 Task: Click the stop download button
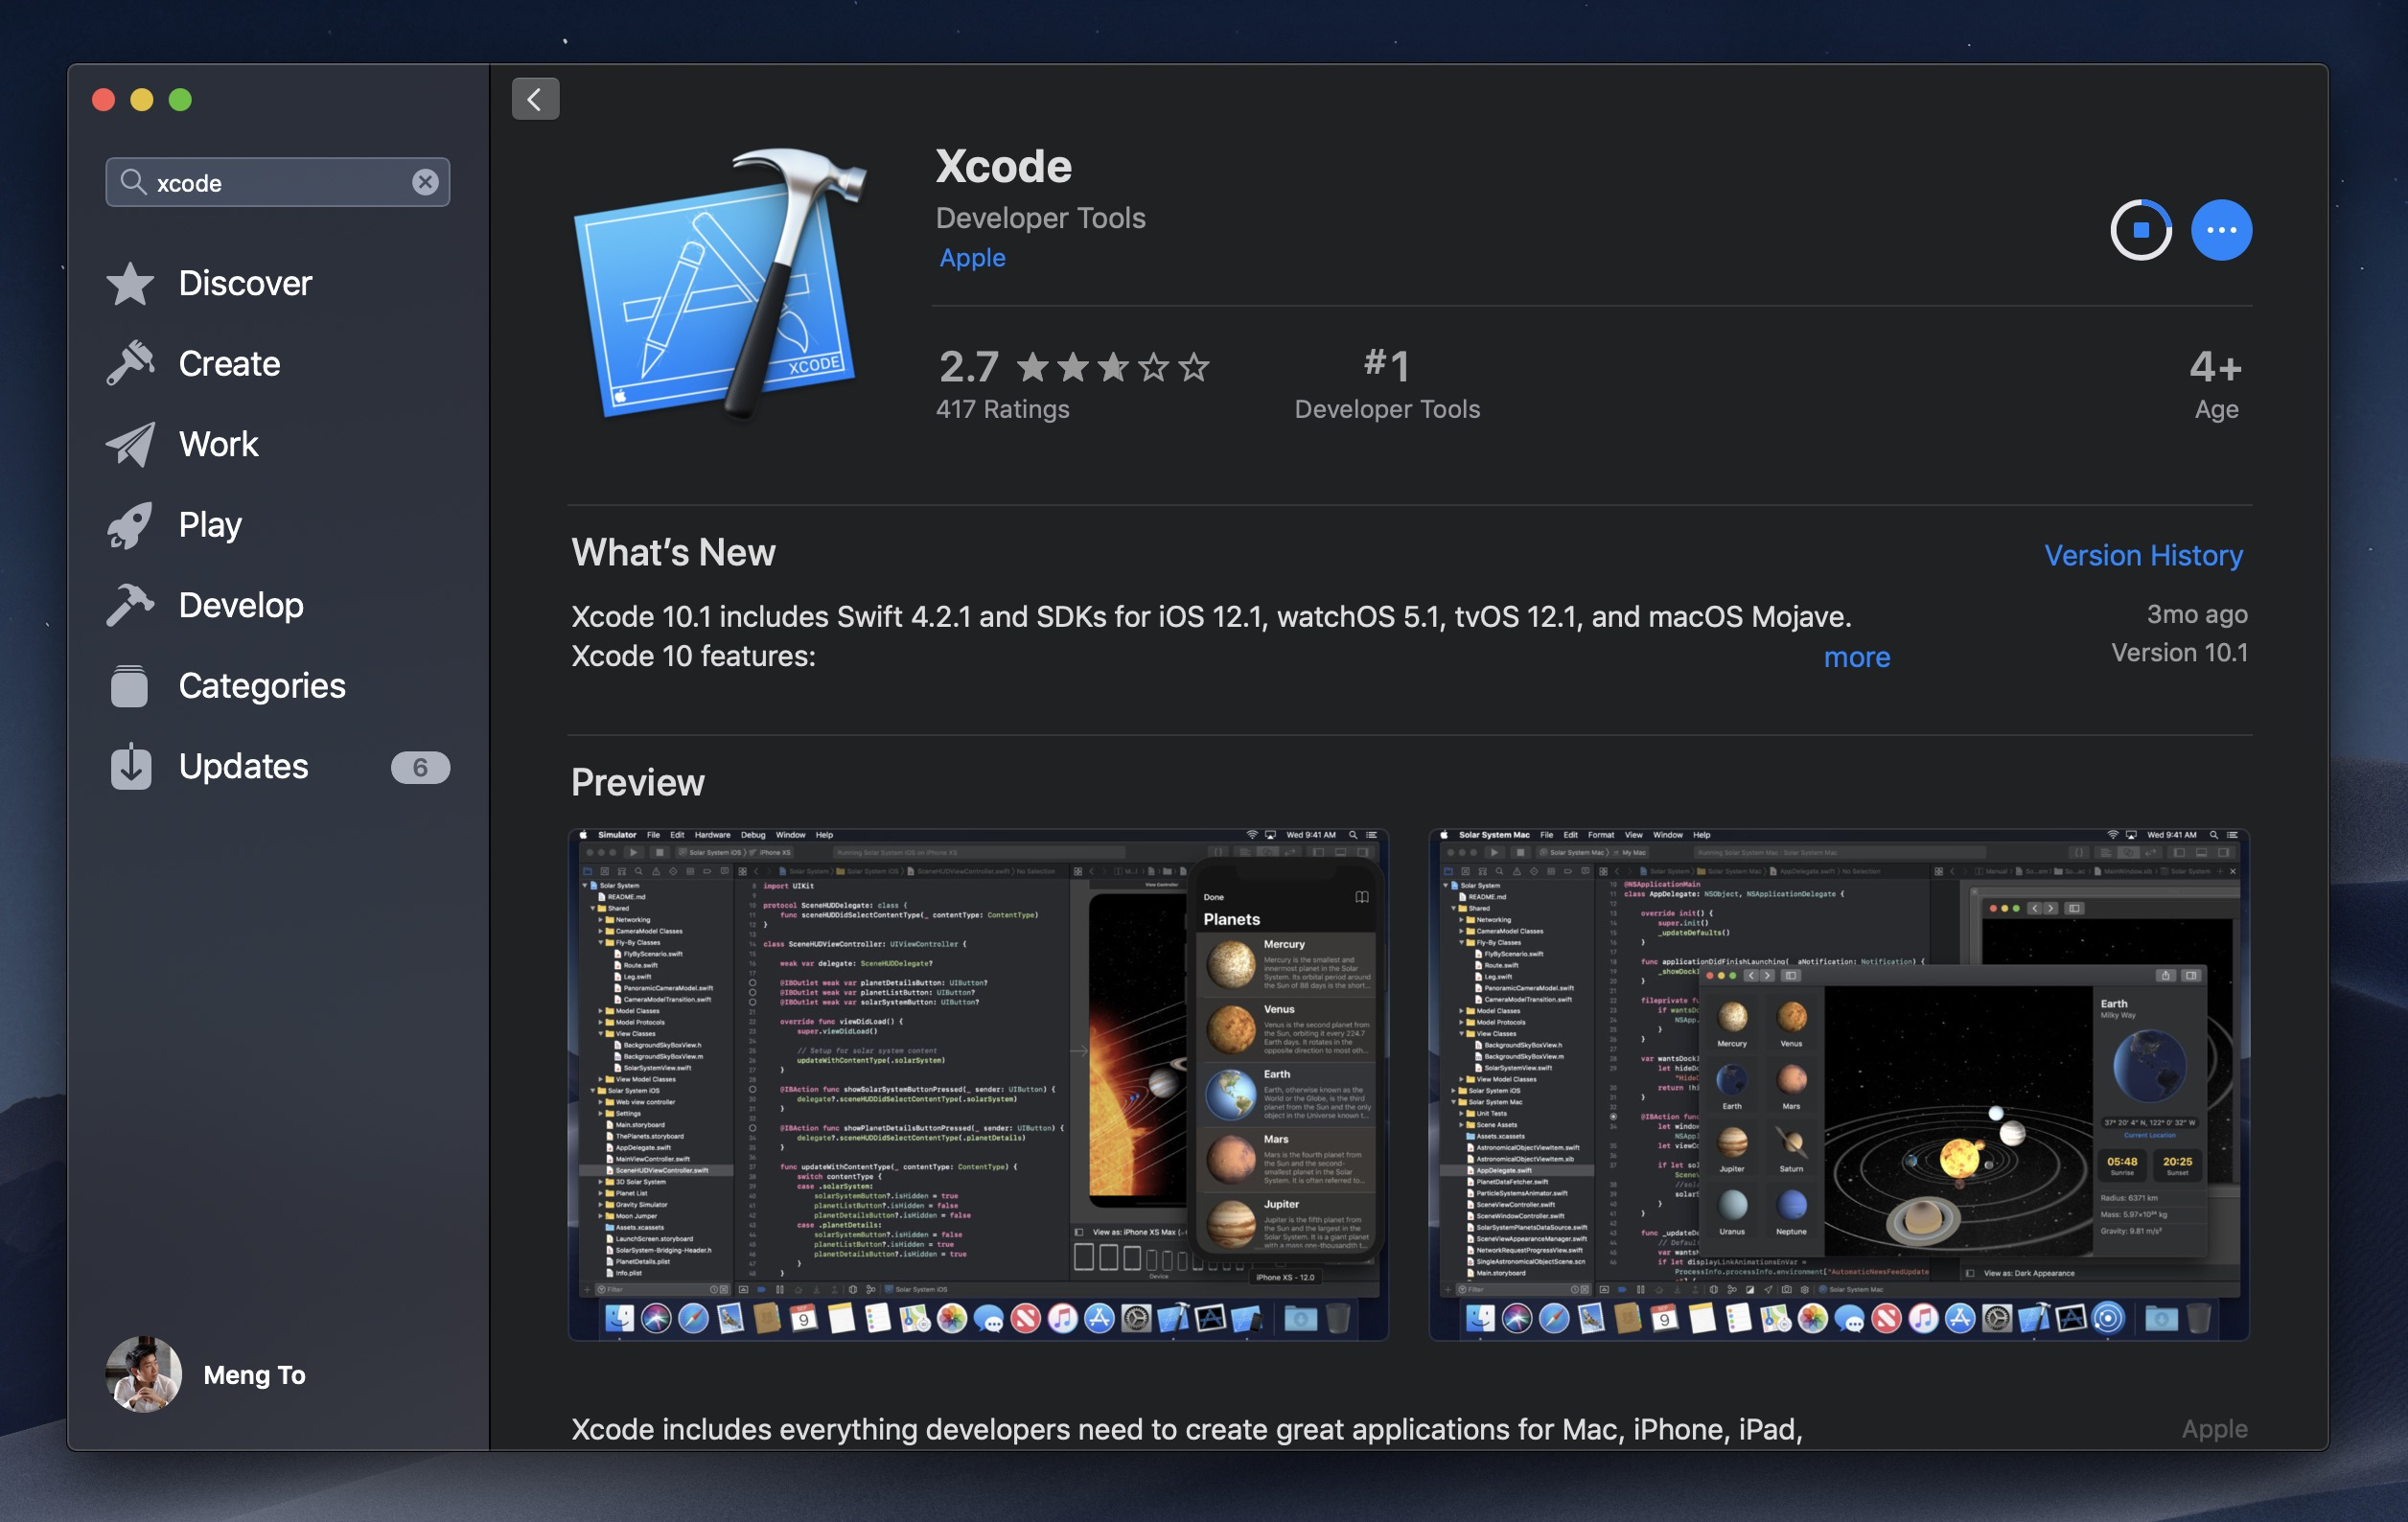[x=2140, y=226]
